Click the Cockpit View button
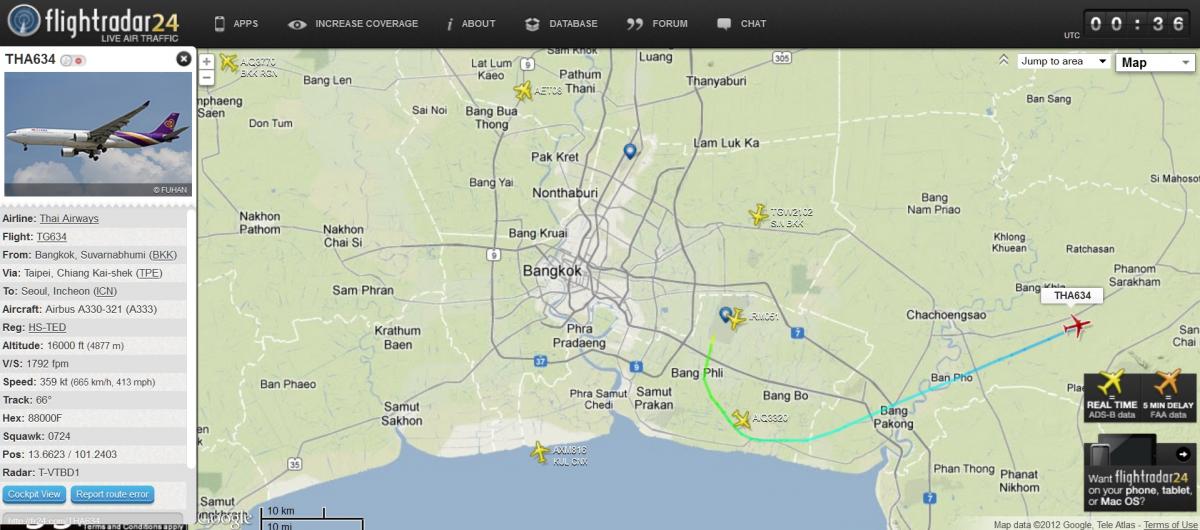The width and height of the screenshot is (1200, 530). coord(35,494)
